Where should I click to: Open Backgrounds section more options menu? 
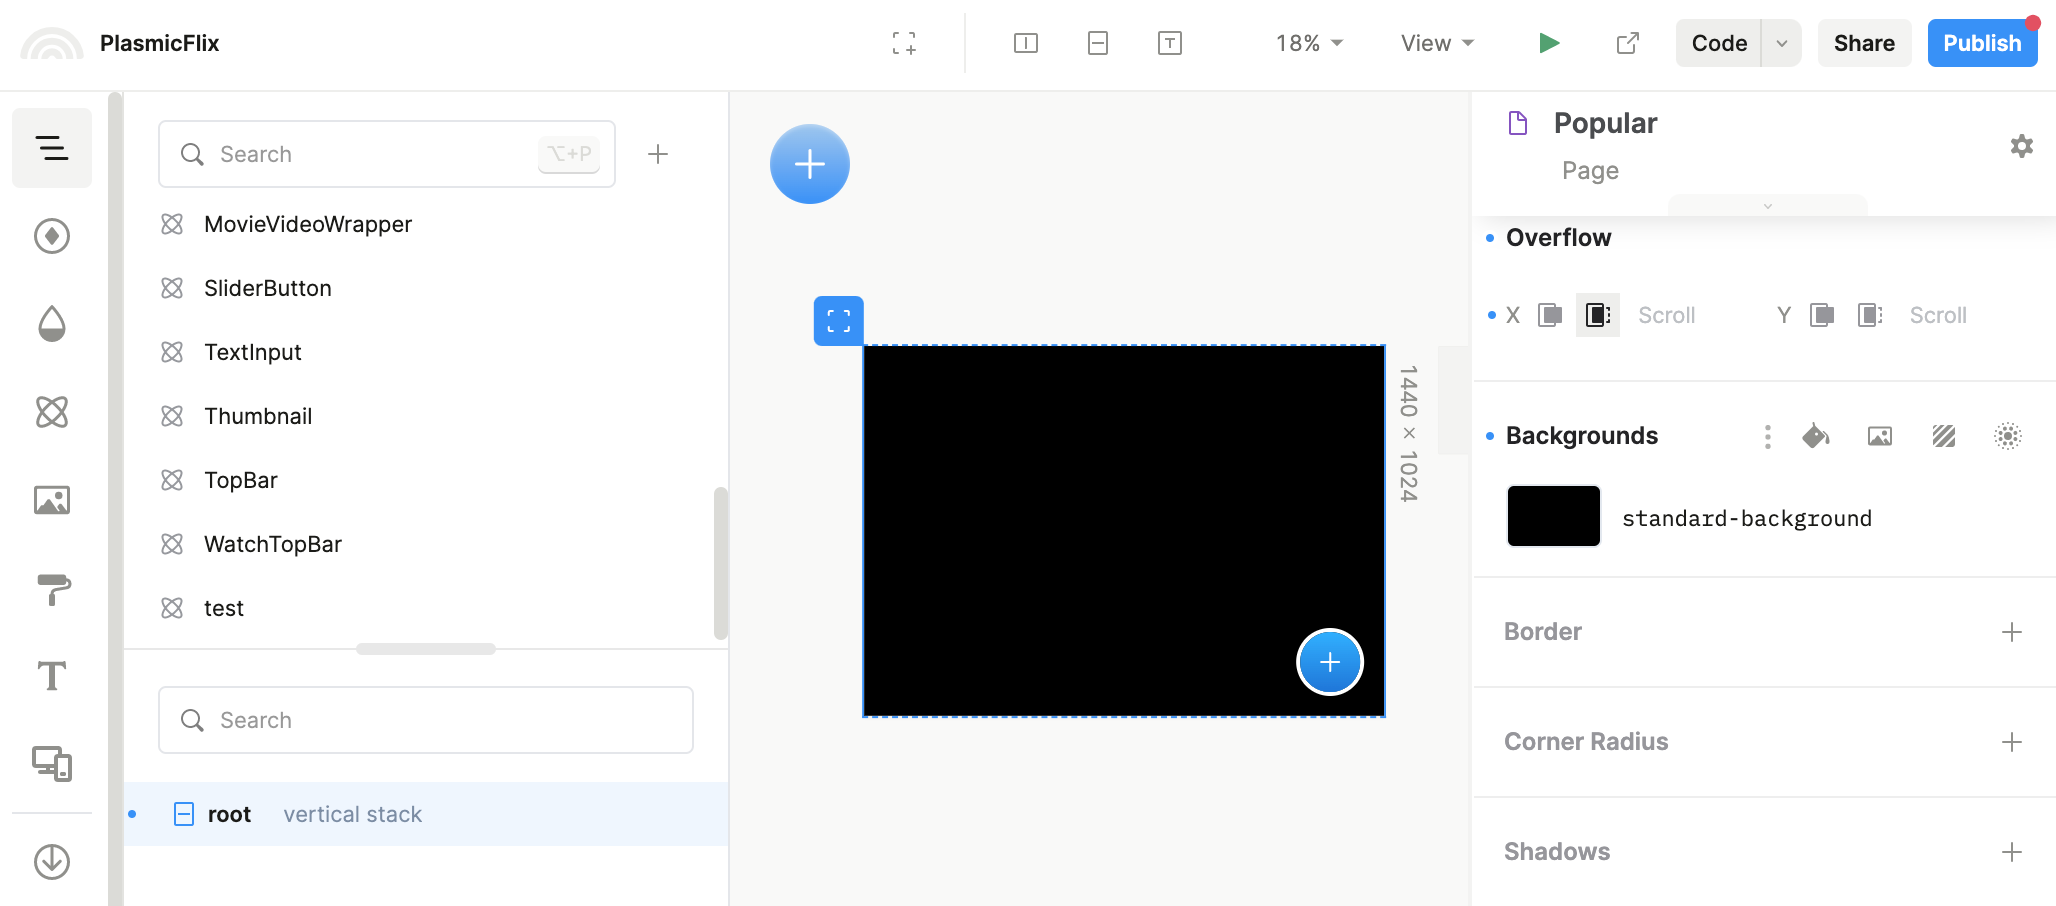tap(1768, 436)
